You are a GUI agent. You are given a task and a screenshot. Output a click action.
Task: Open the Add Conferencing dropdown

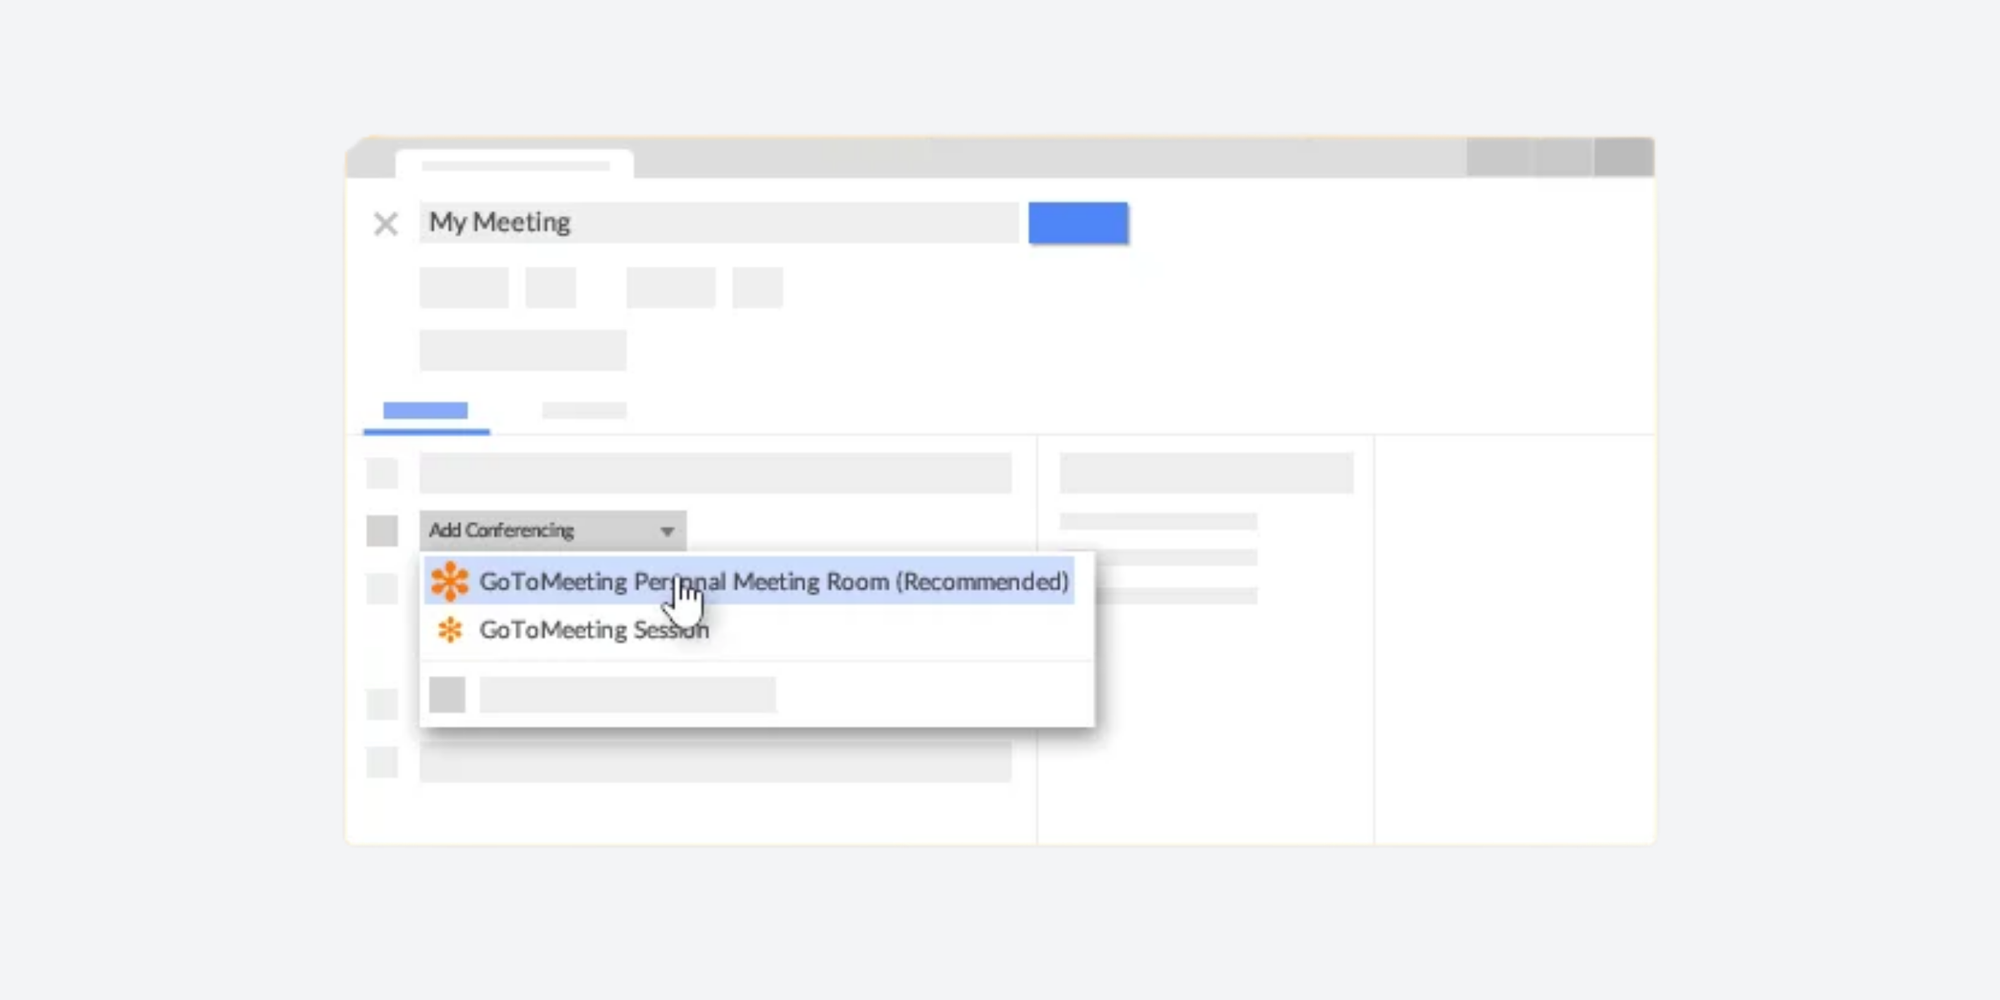(x=553, y=530)
